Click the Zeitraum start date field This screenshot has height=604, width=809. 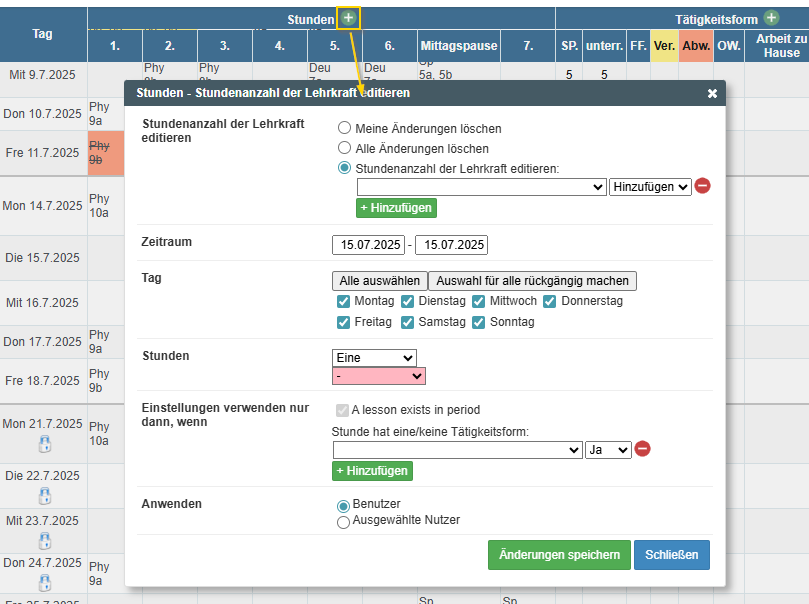[368, 244]
